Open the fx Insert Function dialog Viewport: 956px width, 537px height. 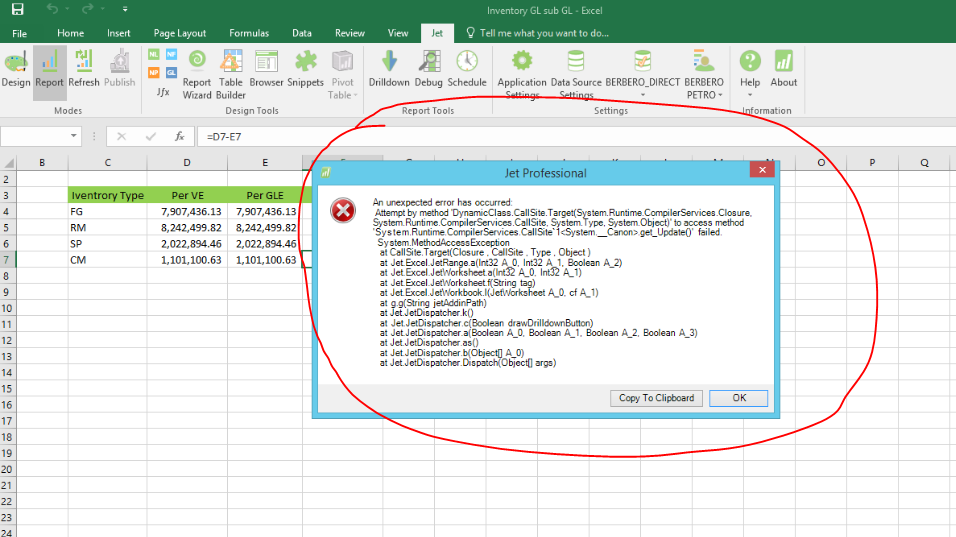179,137
